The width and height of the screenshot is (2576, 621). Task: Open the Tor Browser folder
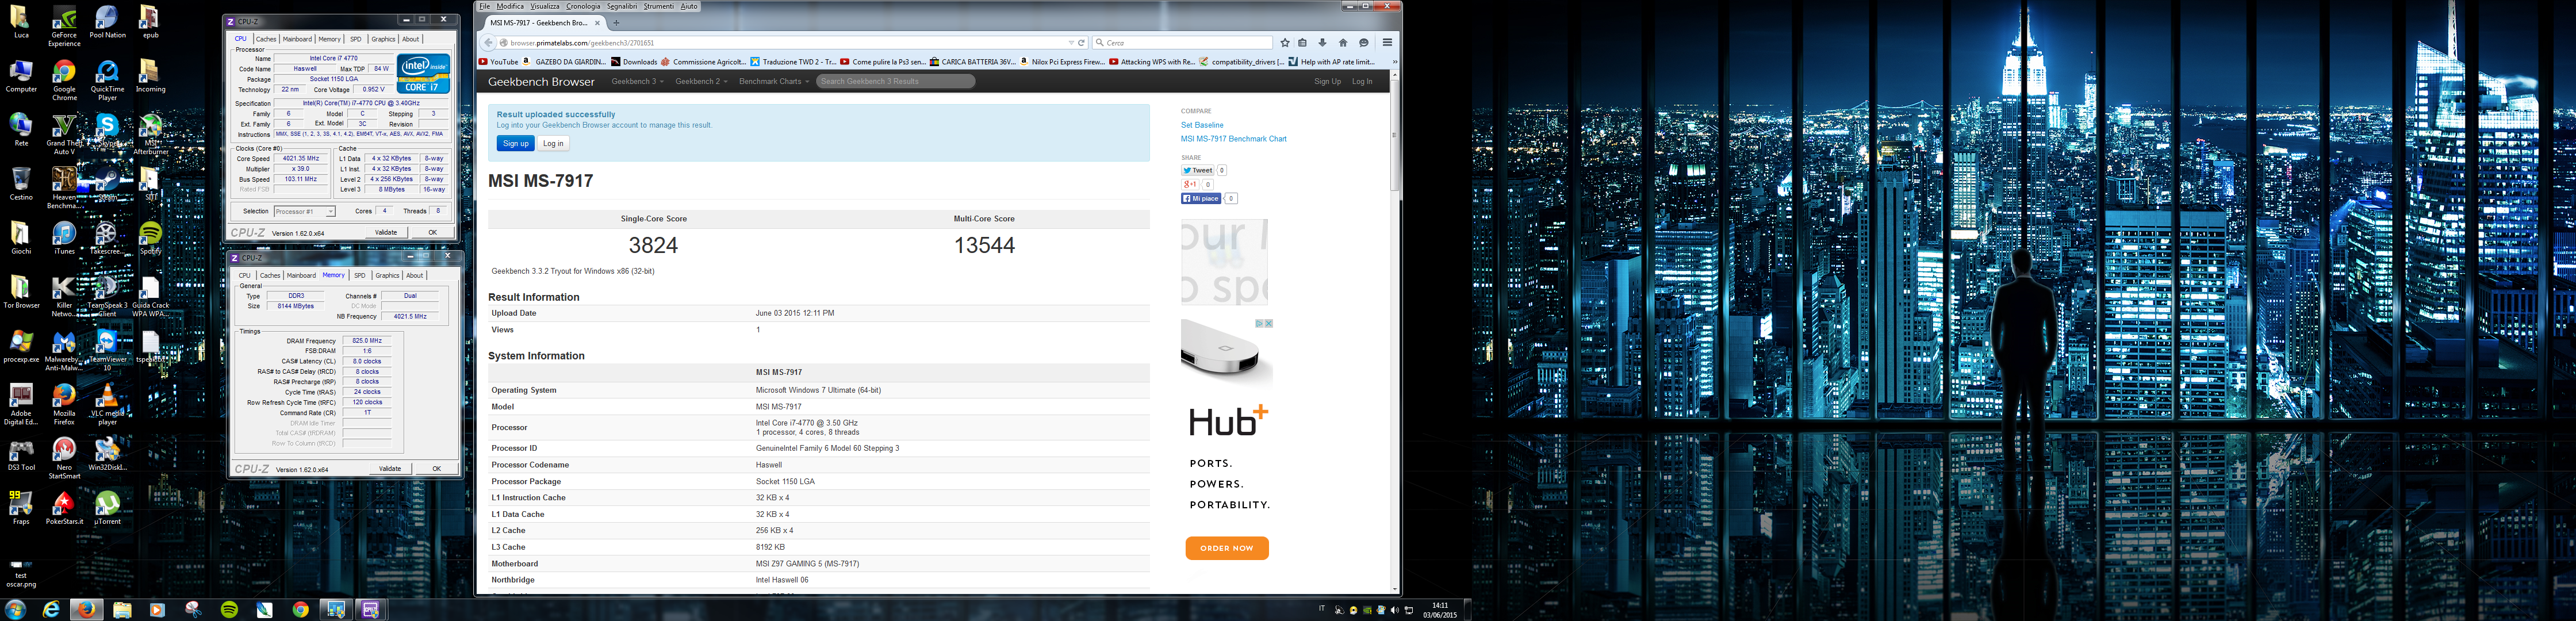point(21,292)
